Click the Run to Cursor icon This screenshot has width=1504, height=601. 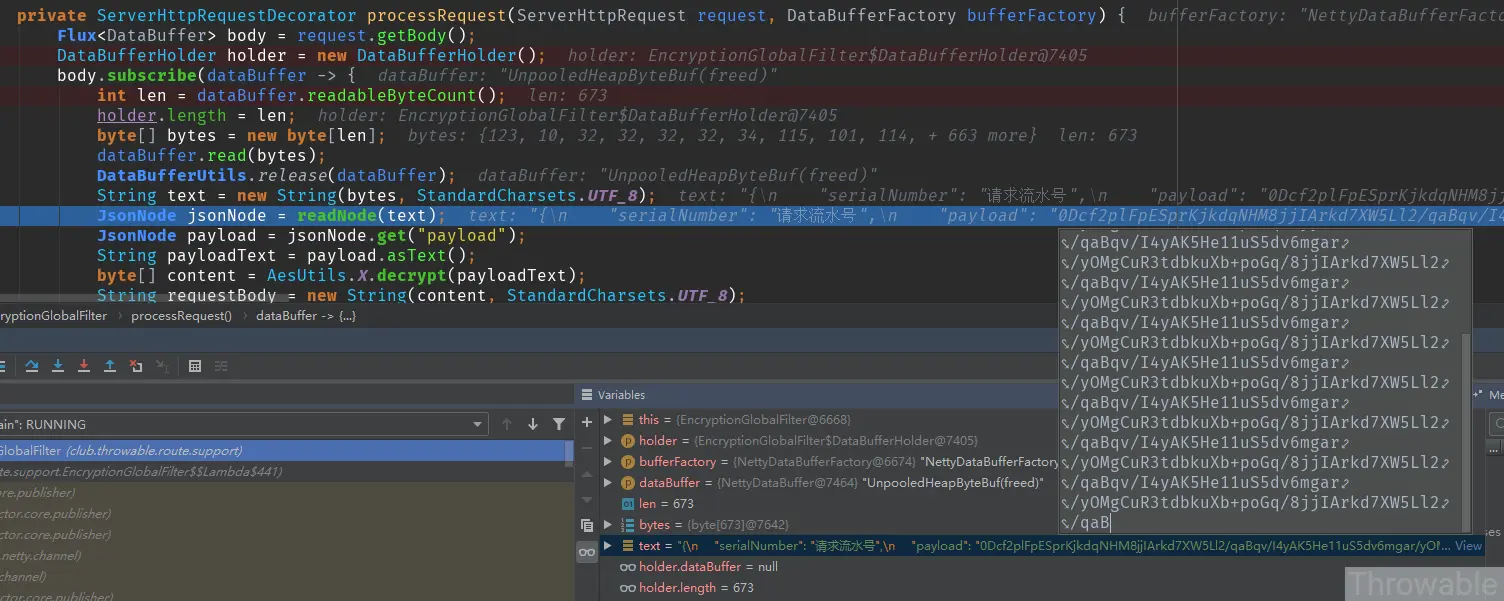(x=162, y=366)
